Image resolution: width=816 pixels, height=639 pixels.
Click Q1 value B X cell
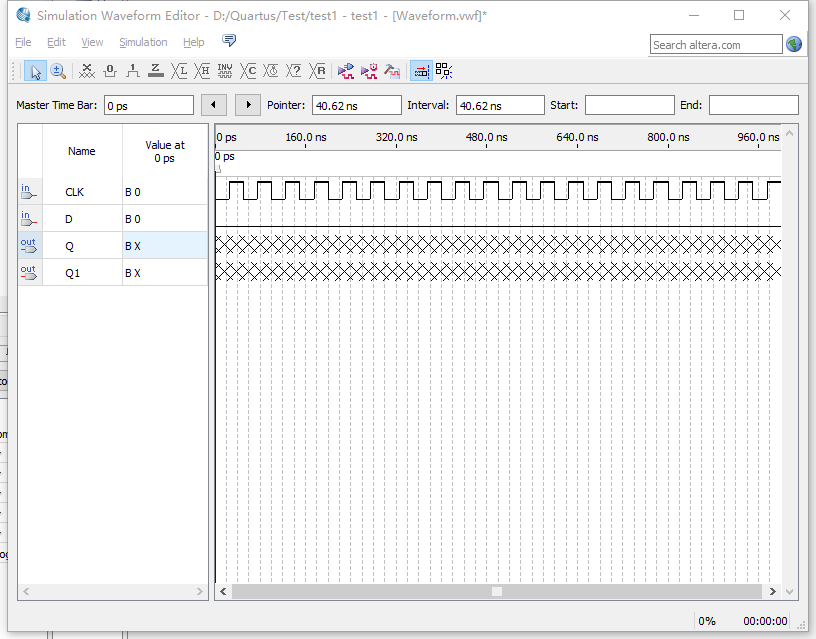point(165,273)
